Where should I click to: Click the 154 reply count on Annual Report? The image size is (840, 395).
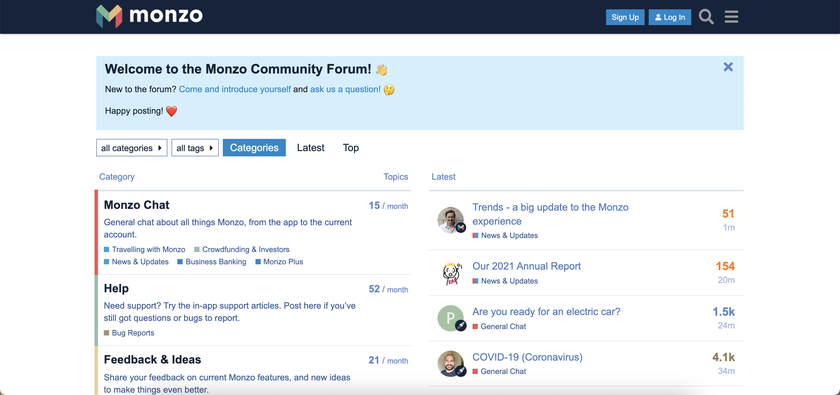tap(725, 266)
